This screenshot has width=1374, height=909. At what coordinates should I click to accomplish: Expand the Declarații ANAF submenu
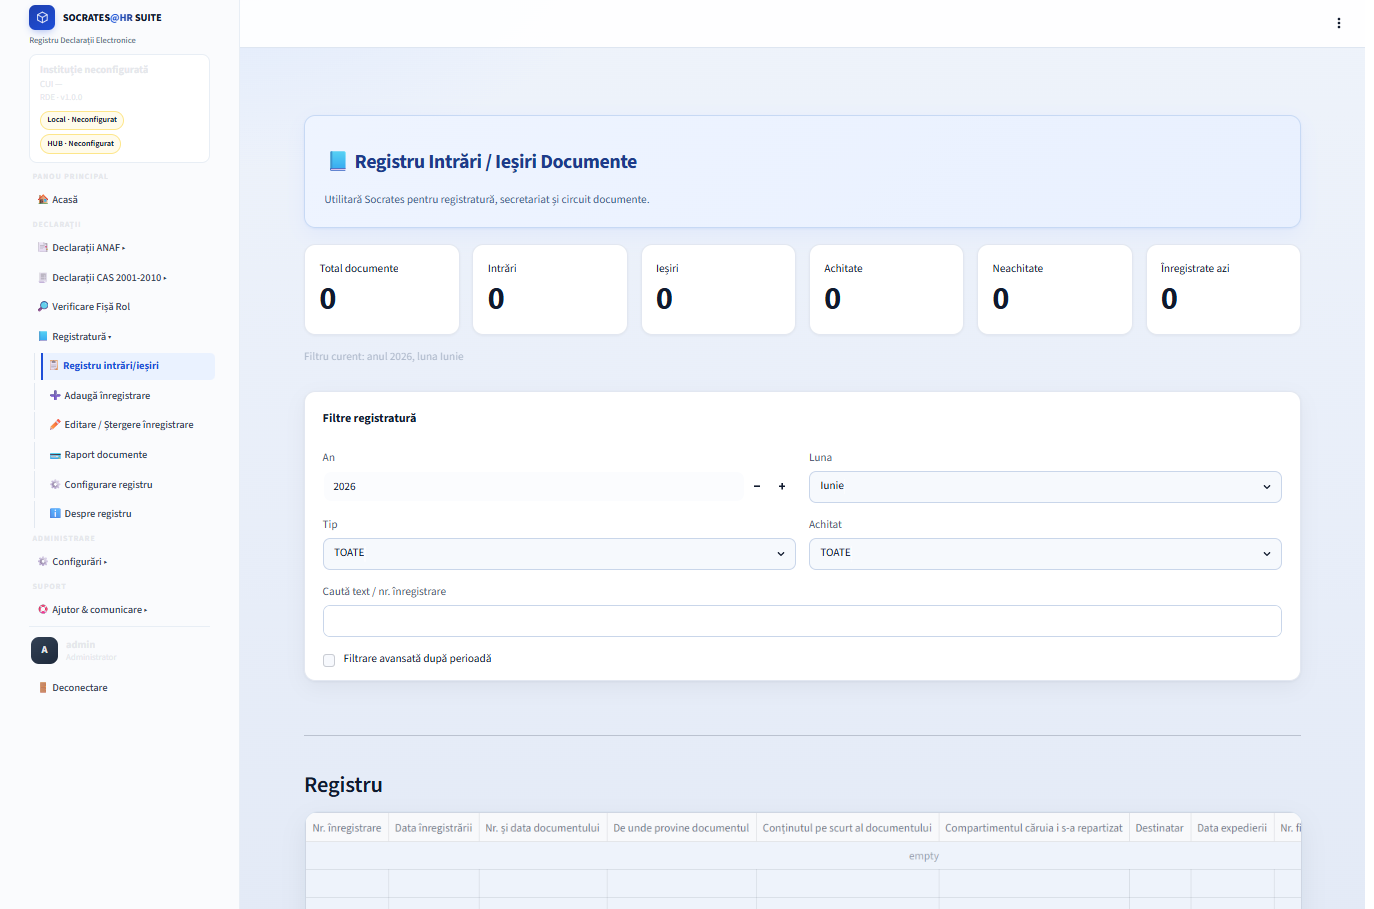pyautogui.click(x=124, y=248)
